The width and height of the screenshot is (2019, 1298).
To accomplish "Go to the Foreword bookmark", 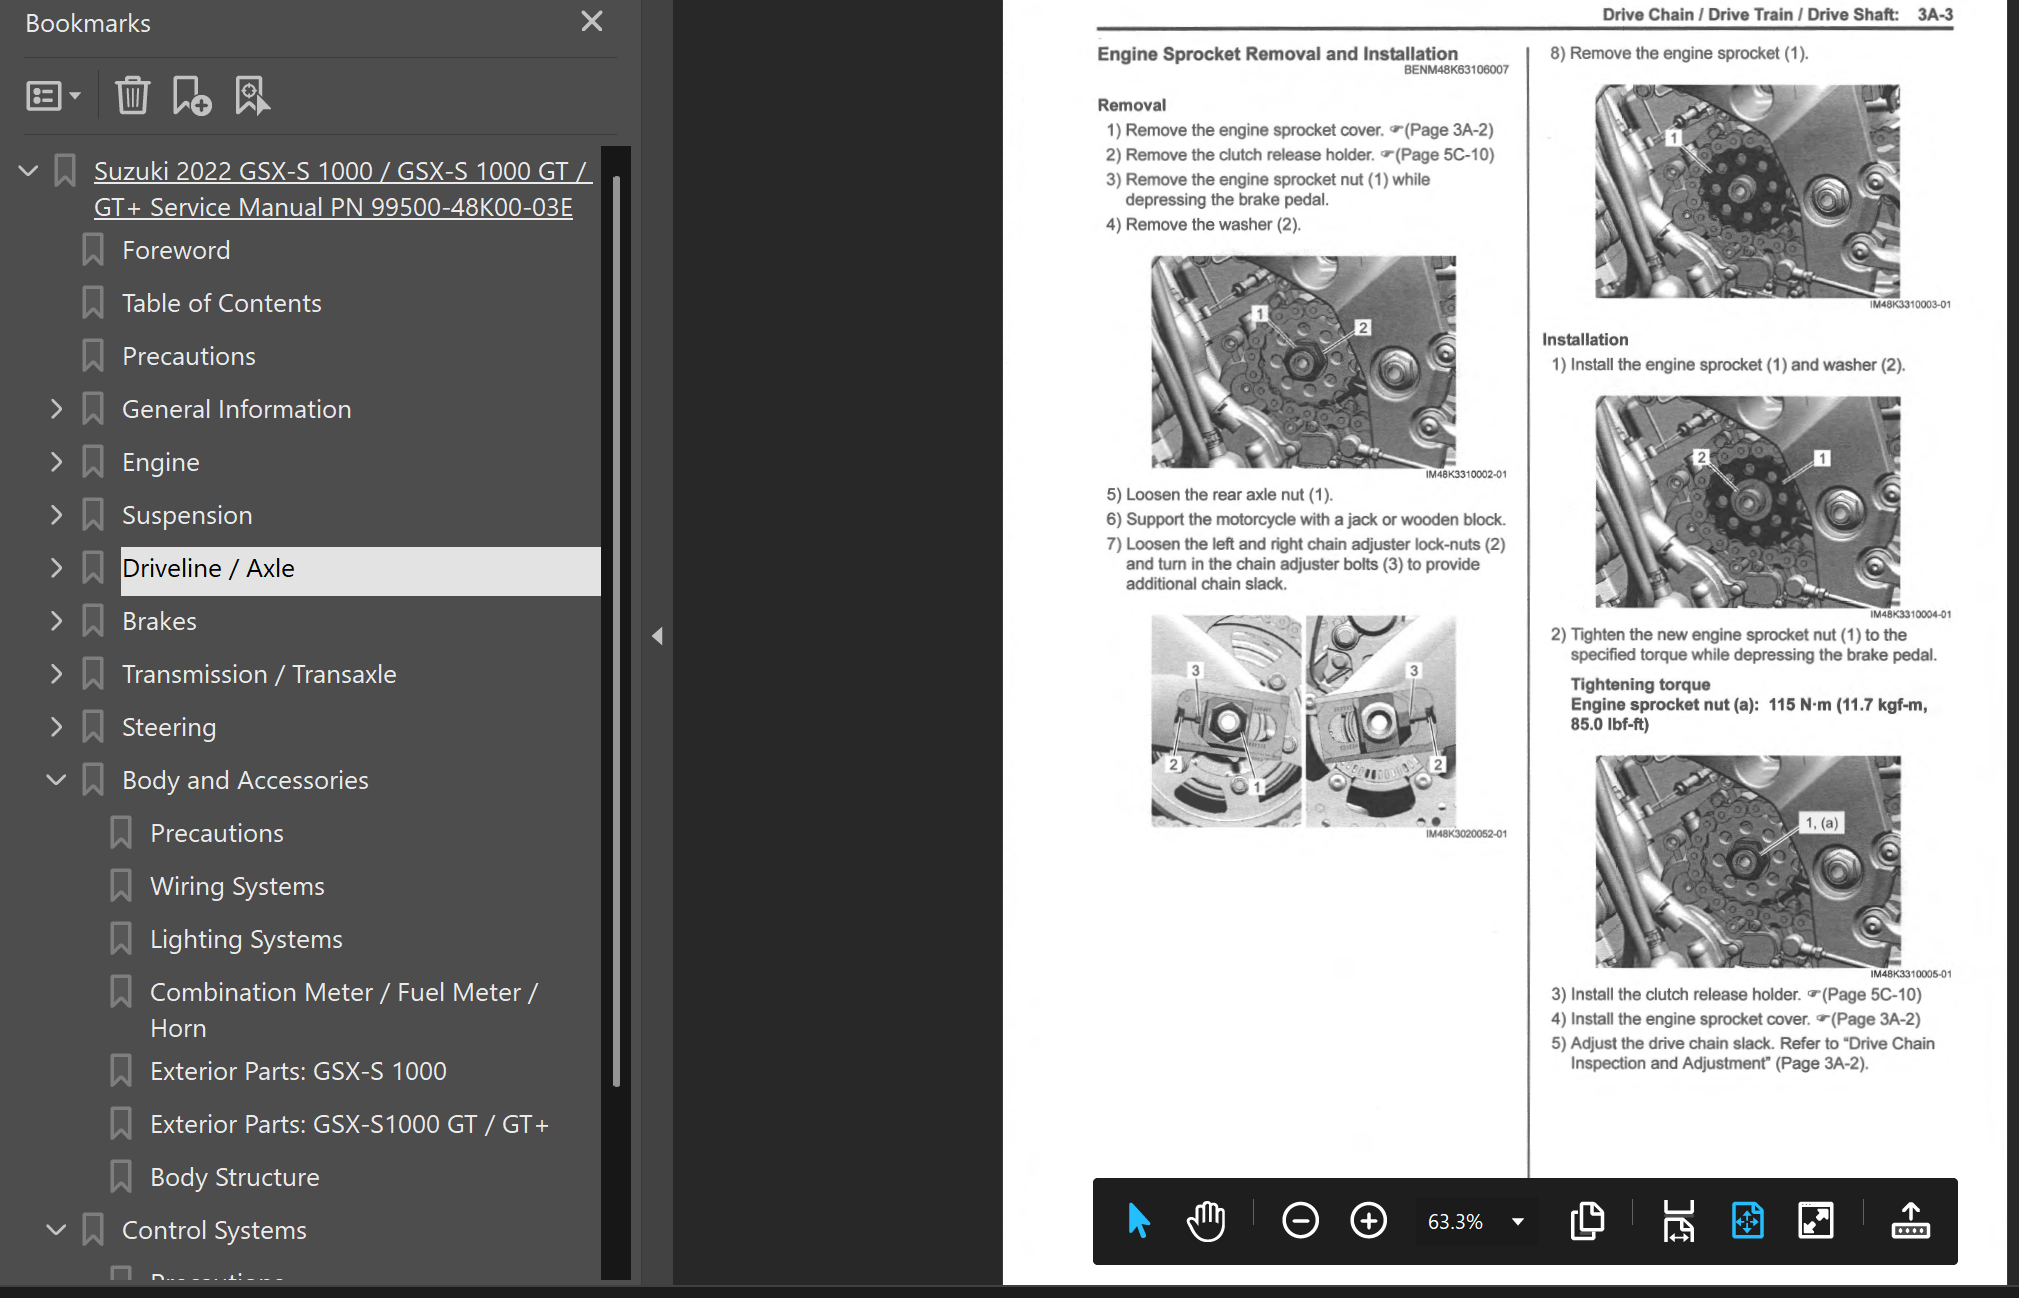I will tap(176, 250).
